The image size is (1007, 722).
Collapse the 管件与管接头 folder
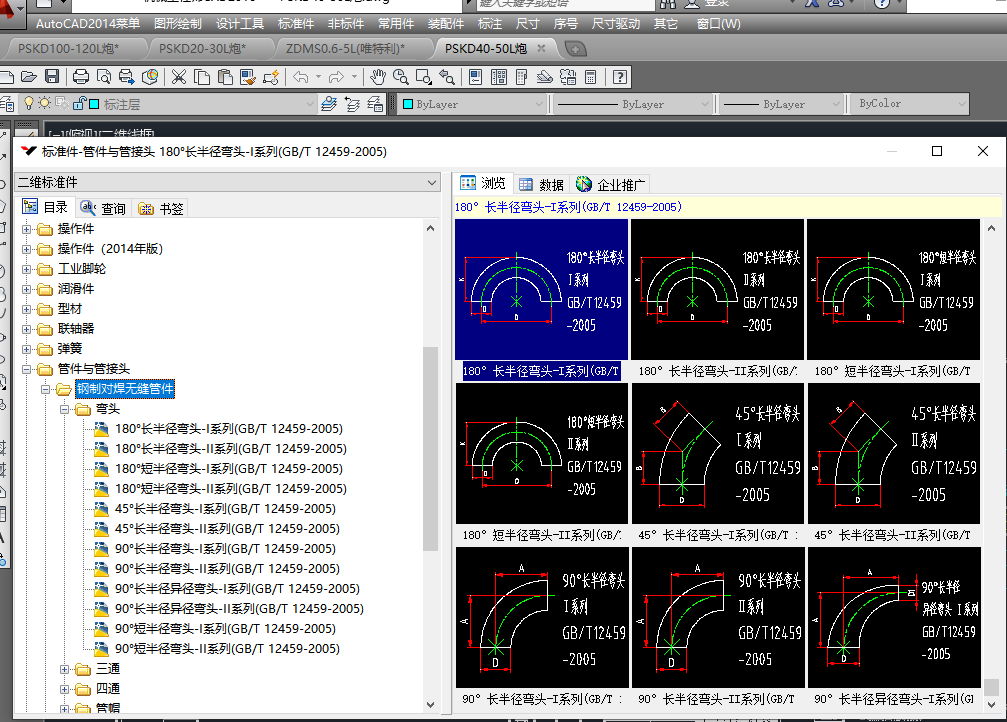tap(26, 369)
